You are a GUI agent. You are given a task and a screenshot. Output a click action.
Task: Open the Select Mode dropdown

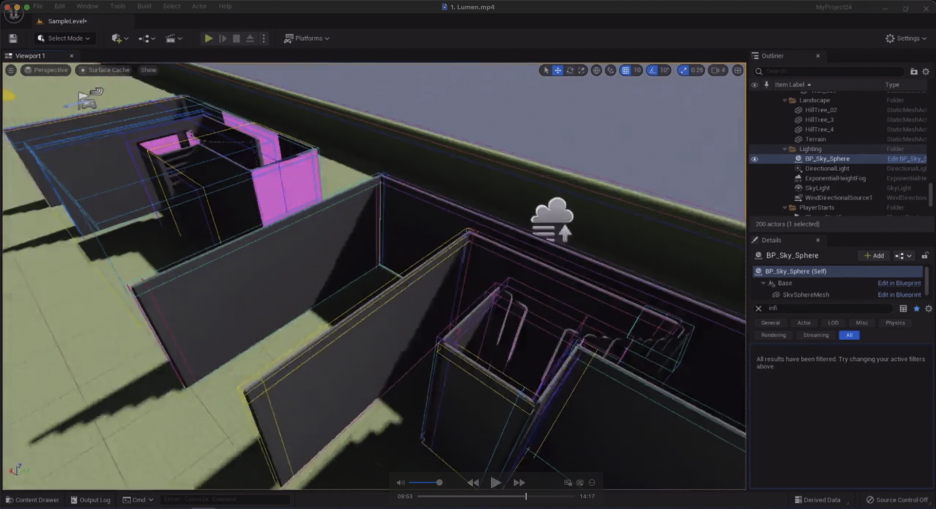(x=64, y=38)
